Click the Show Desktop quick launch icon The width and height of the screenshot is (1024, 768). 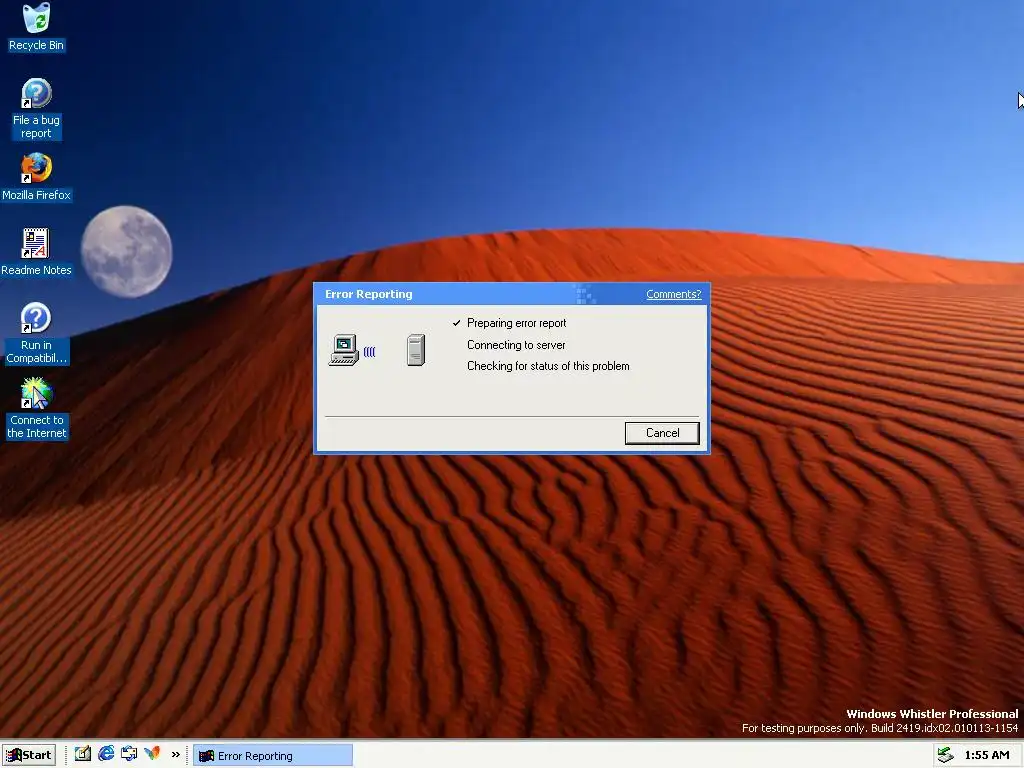82,754
